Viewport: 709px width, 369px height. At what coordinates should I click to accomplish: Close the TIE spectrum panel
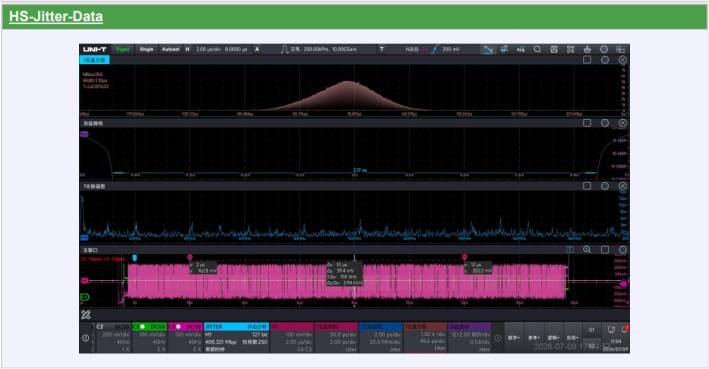click(x=623, y=186)
